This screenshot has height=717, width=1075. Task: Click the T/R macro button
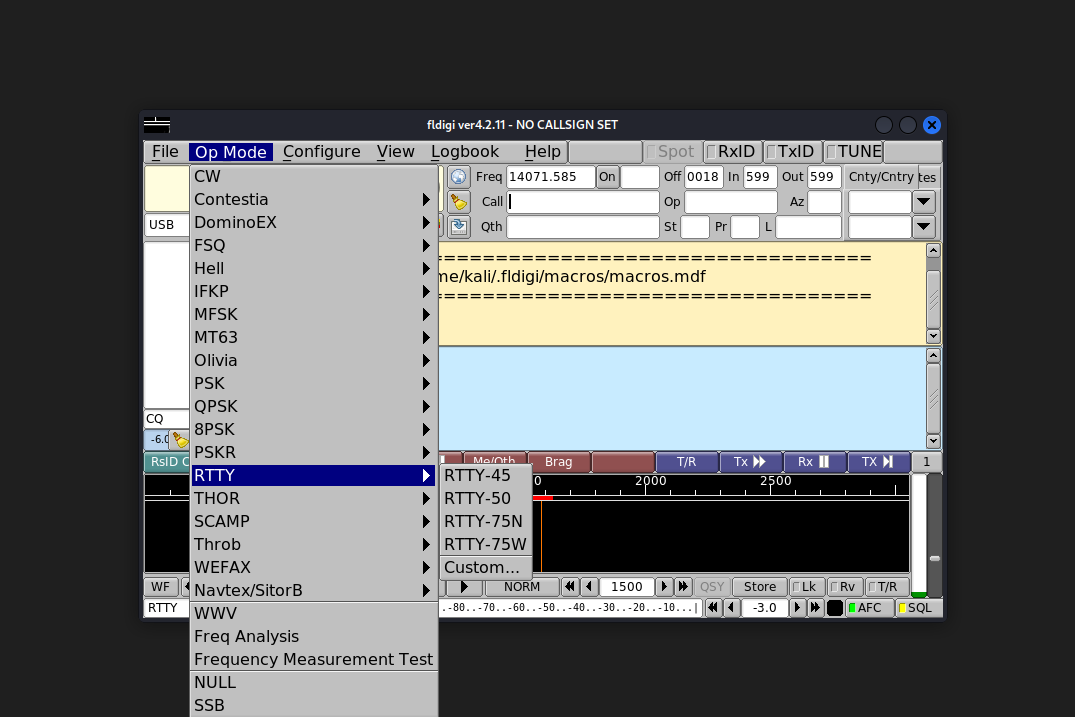(686, 462)
